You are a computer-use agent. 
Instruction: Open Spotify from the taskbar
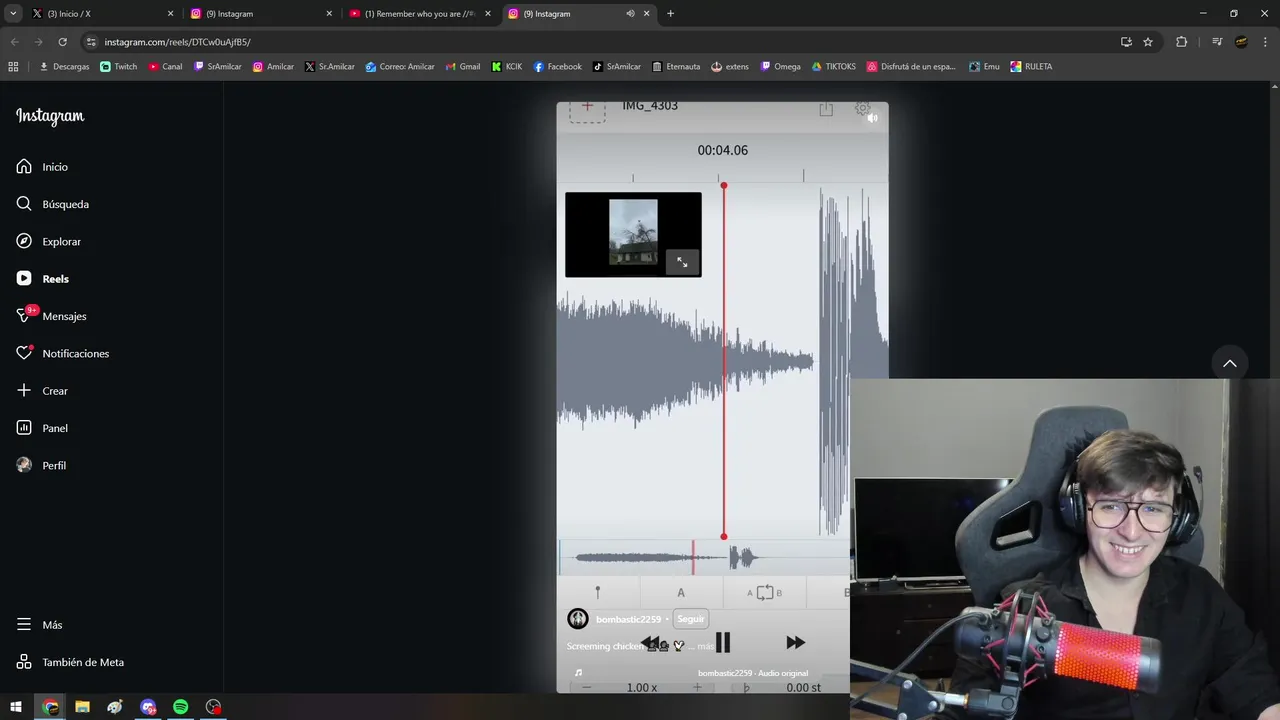pyautogui.click(x=181, y=707)
